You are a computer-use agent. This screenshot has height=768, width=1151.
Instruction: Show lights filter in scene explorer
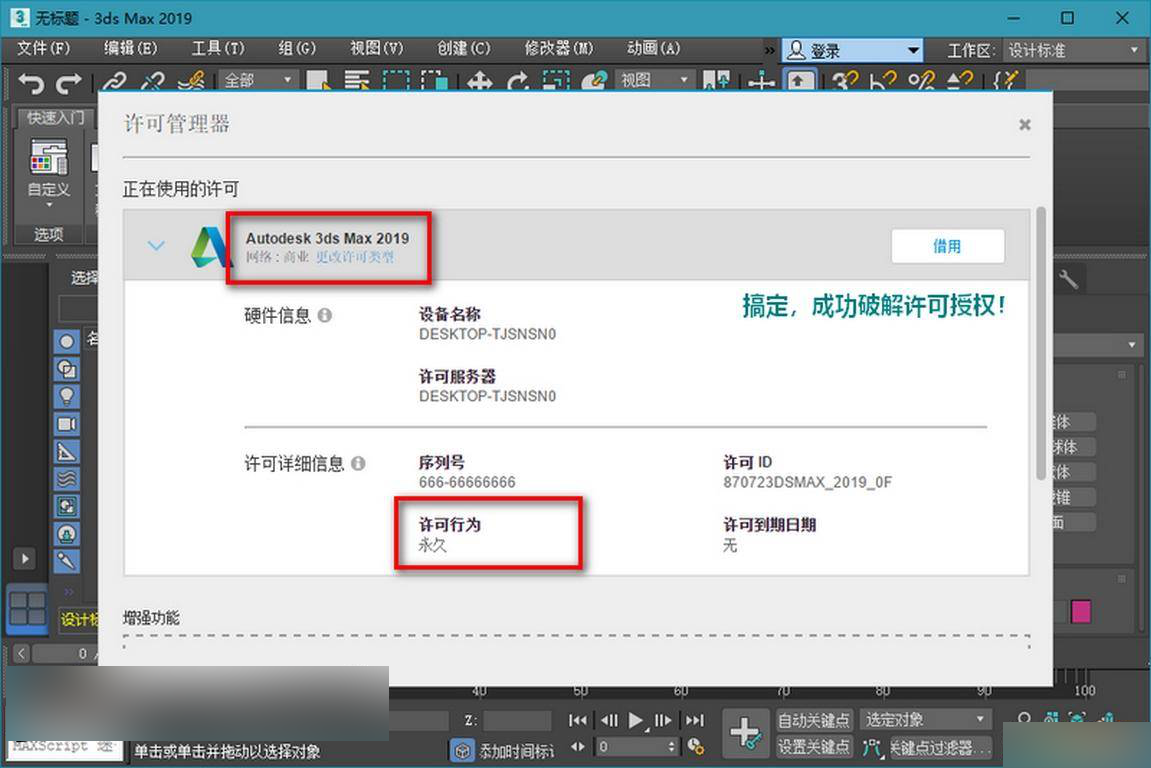[67, 396]
